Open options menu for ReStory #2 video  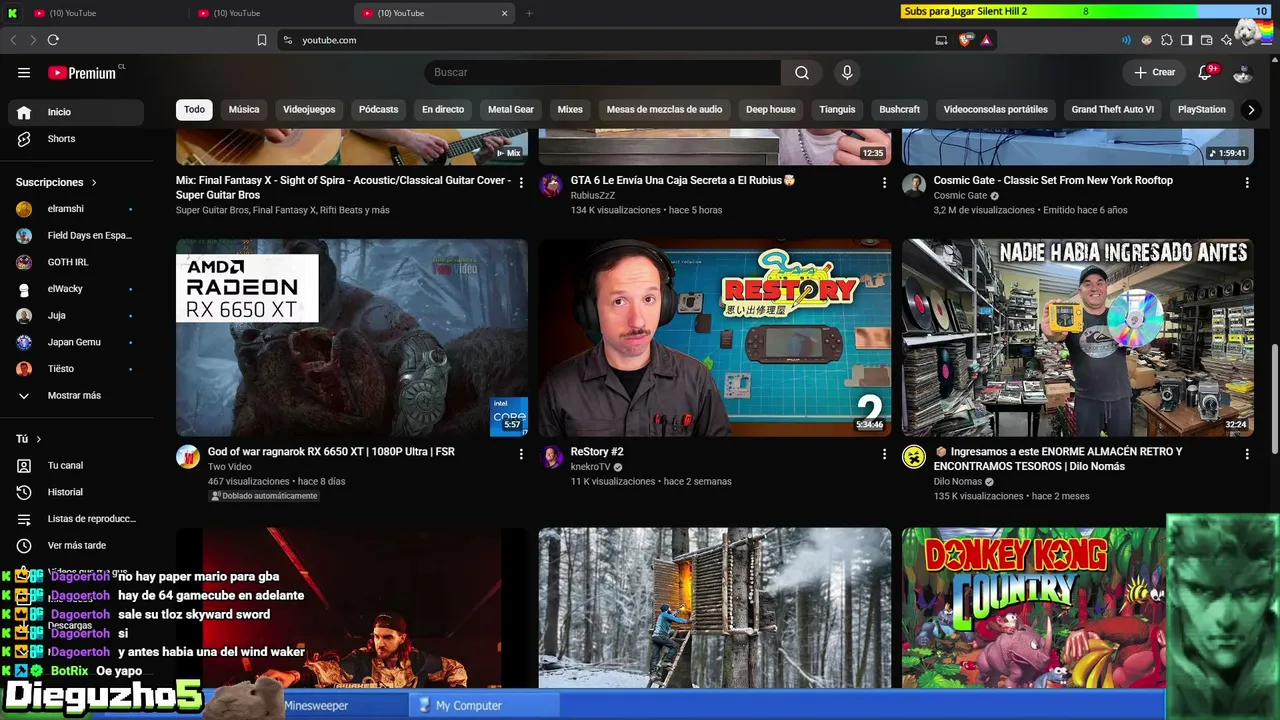click(x=884, y=454)
